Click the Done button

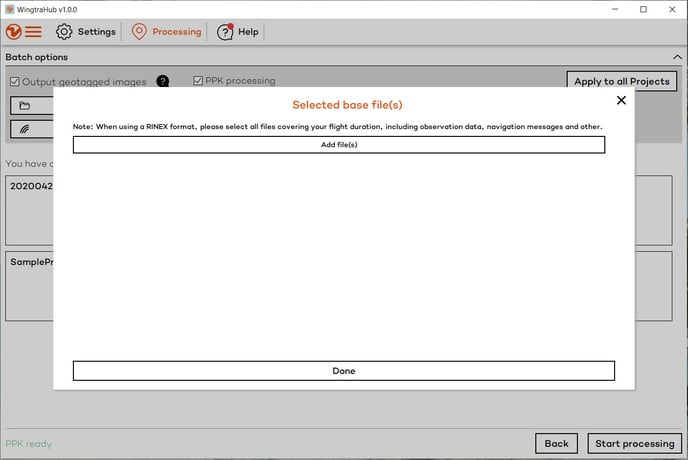pos(343,371)
